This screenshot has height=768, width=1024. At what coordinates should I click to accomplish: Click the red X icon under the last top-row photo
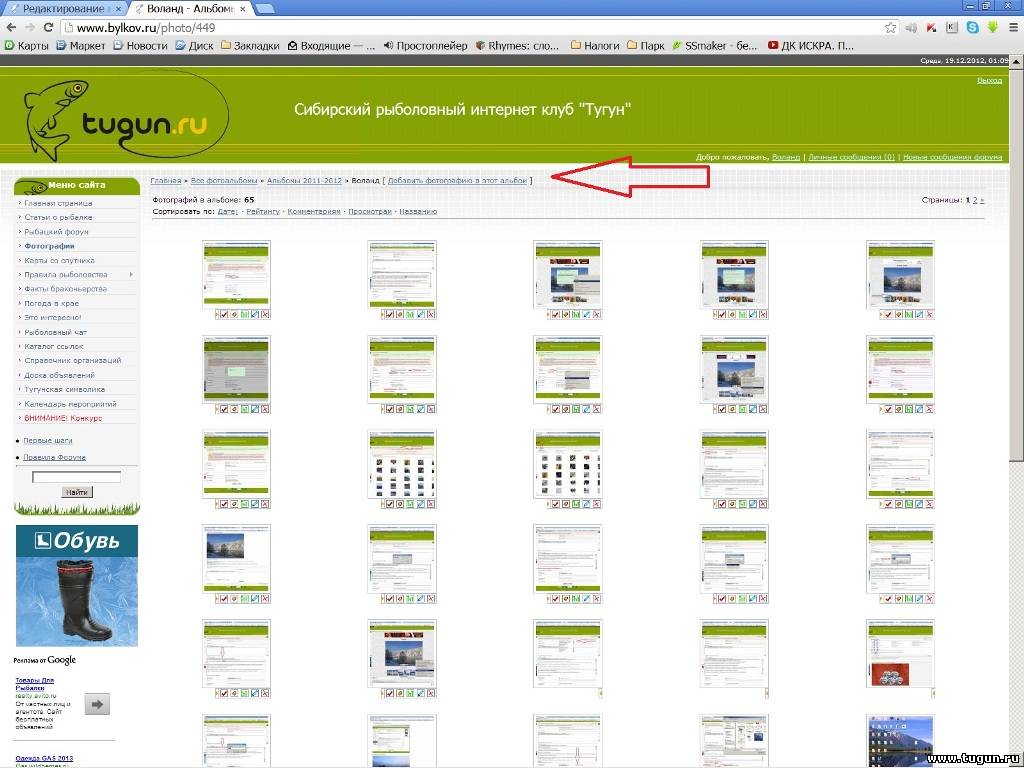tap(929, 315)
